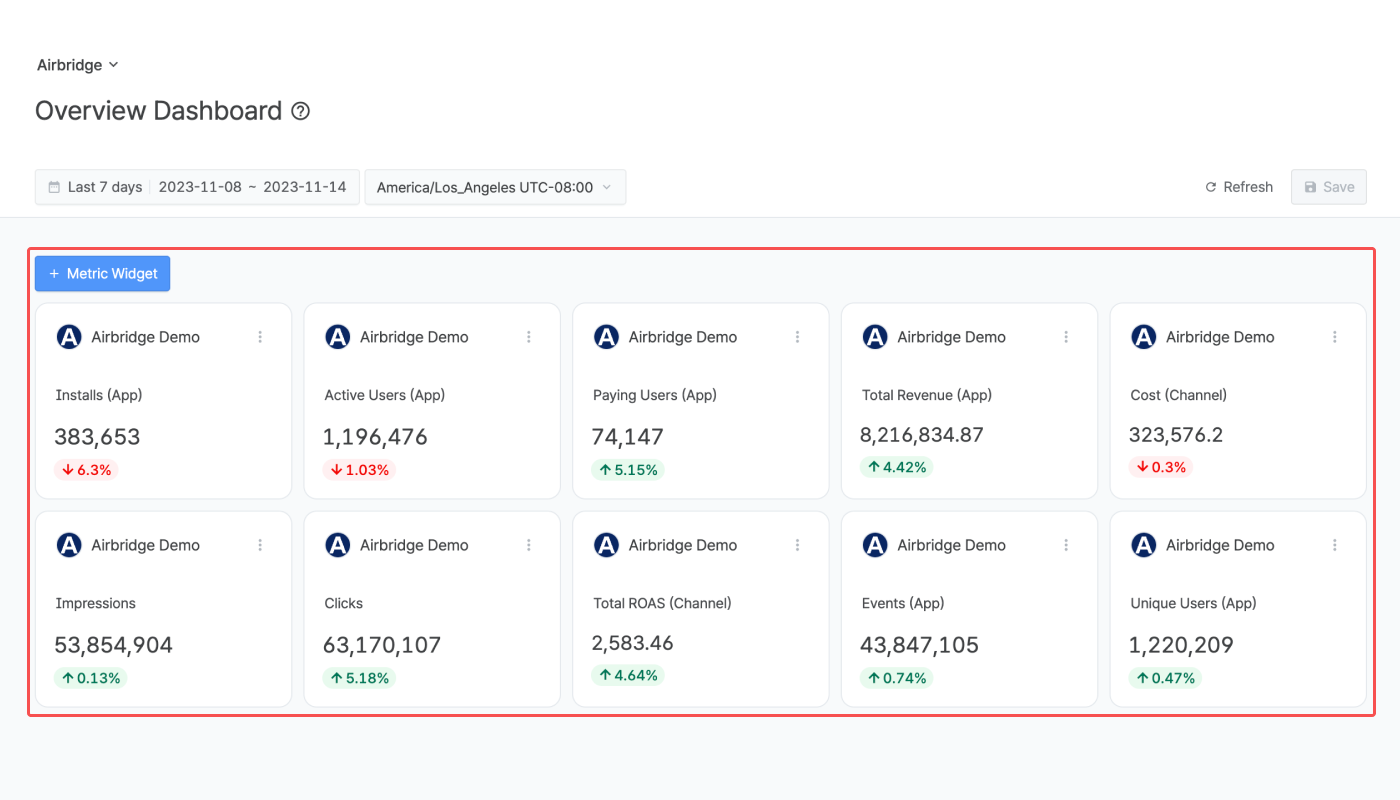Screen dimensions: 1400x800
Task: Click the Airbridge logo on Cost (Channel) card
Action: 1144,337
